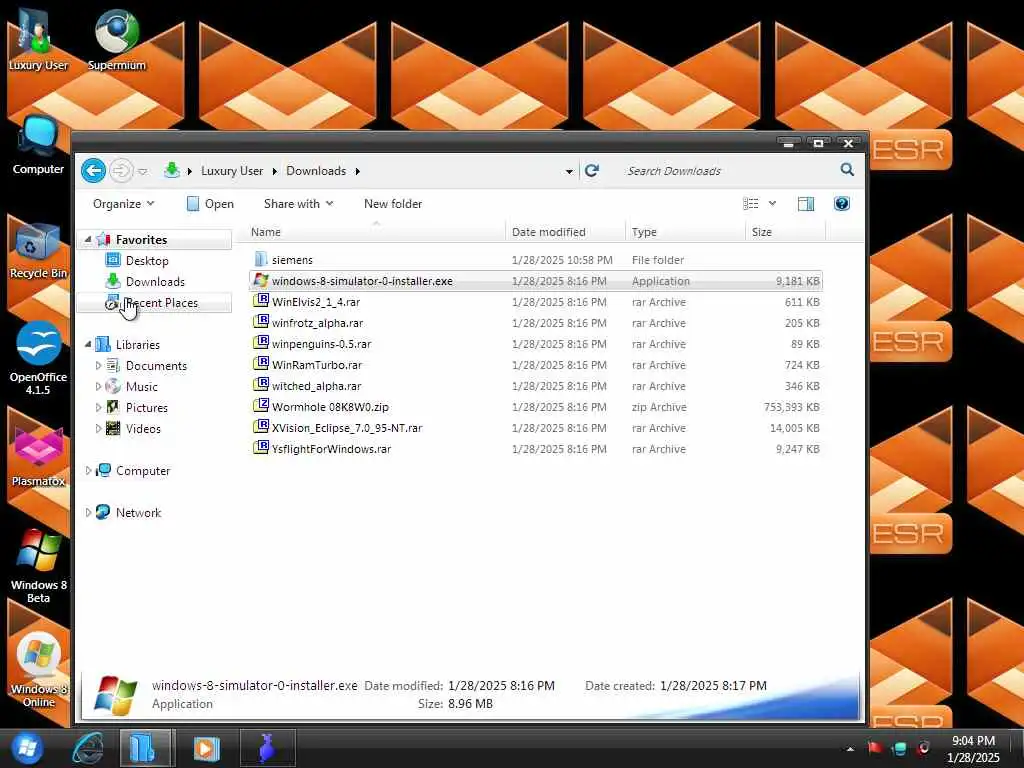Select Windows 8 Beta desktop icon
Viewport: 1024px width, 768px height.
[38, 566]
